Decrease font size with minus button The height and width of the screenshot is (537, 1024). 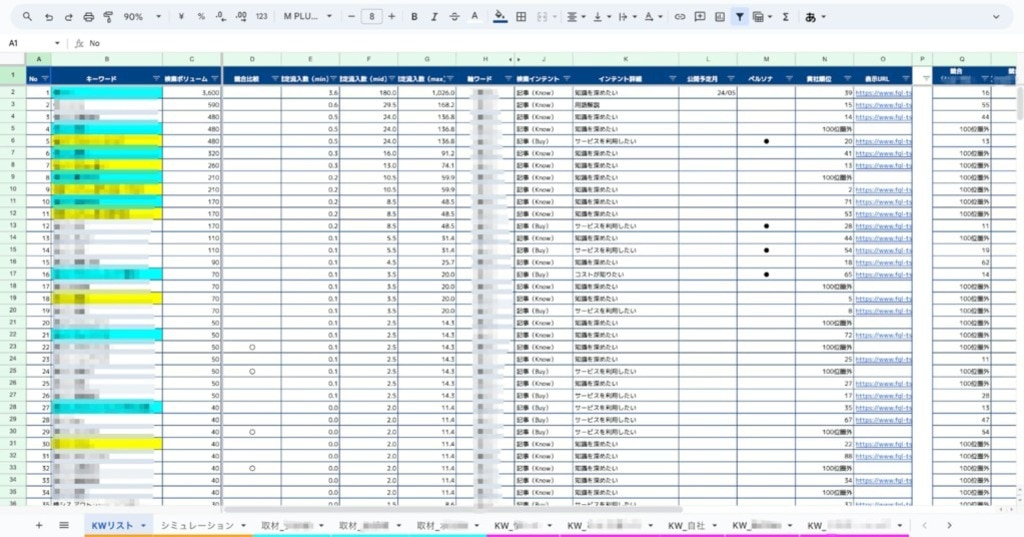tap(351, 17)
